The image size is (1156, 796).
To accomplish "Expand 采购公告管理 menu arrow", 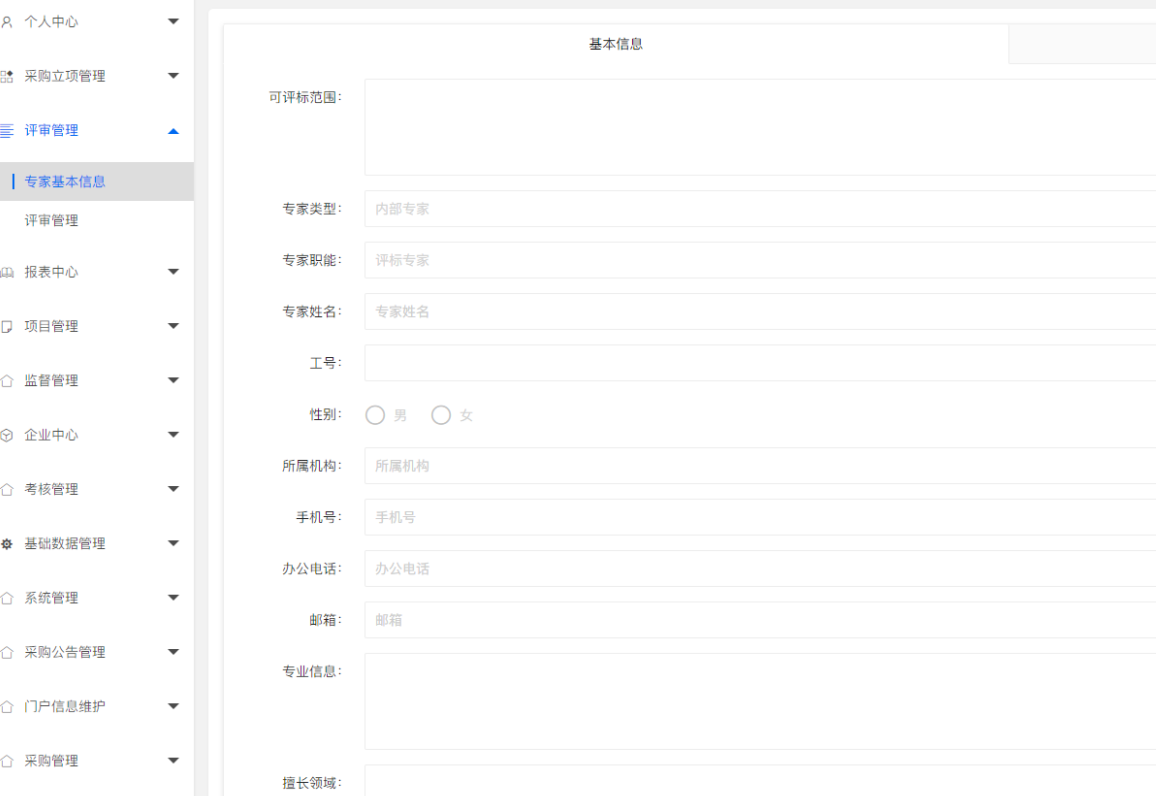I will [173, 652].
